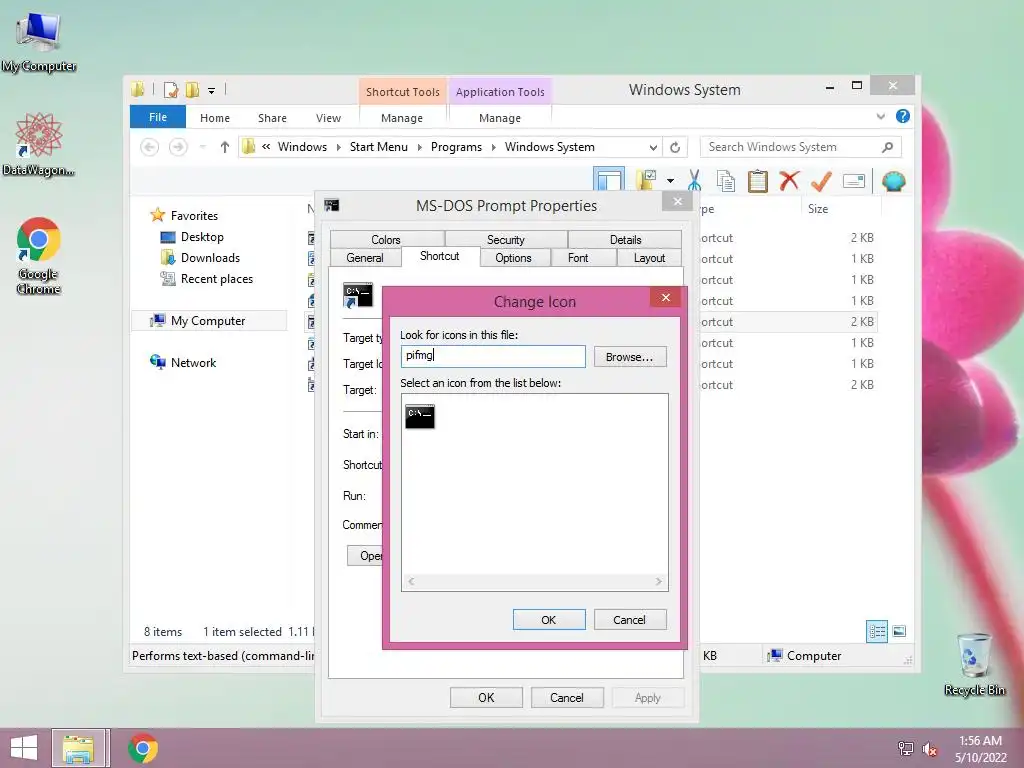The width and height of the screenshot is (1024, 768).
Task: Open the recent locations dropdown arrow
Action: coord(202,147)
